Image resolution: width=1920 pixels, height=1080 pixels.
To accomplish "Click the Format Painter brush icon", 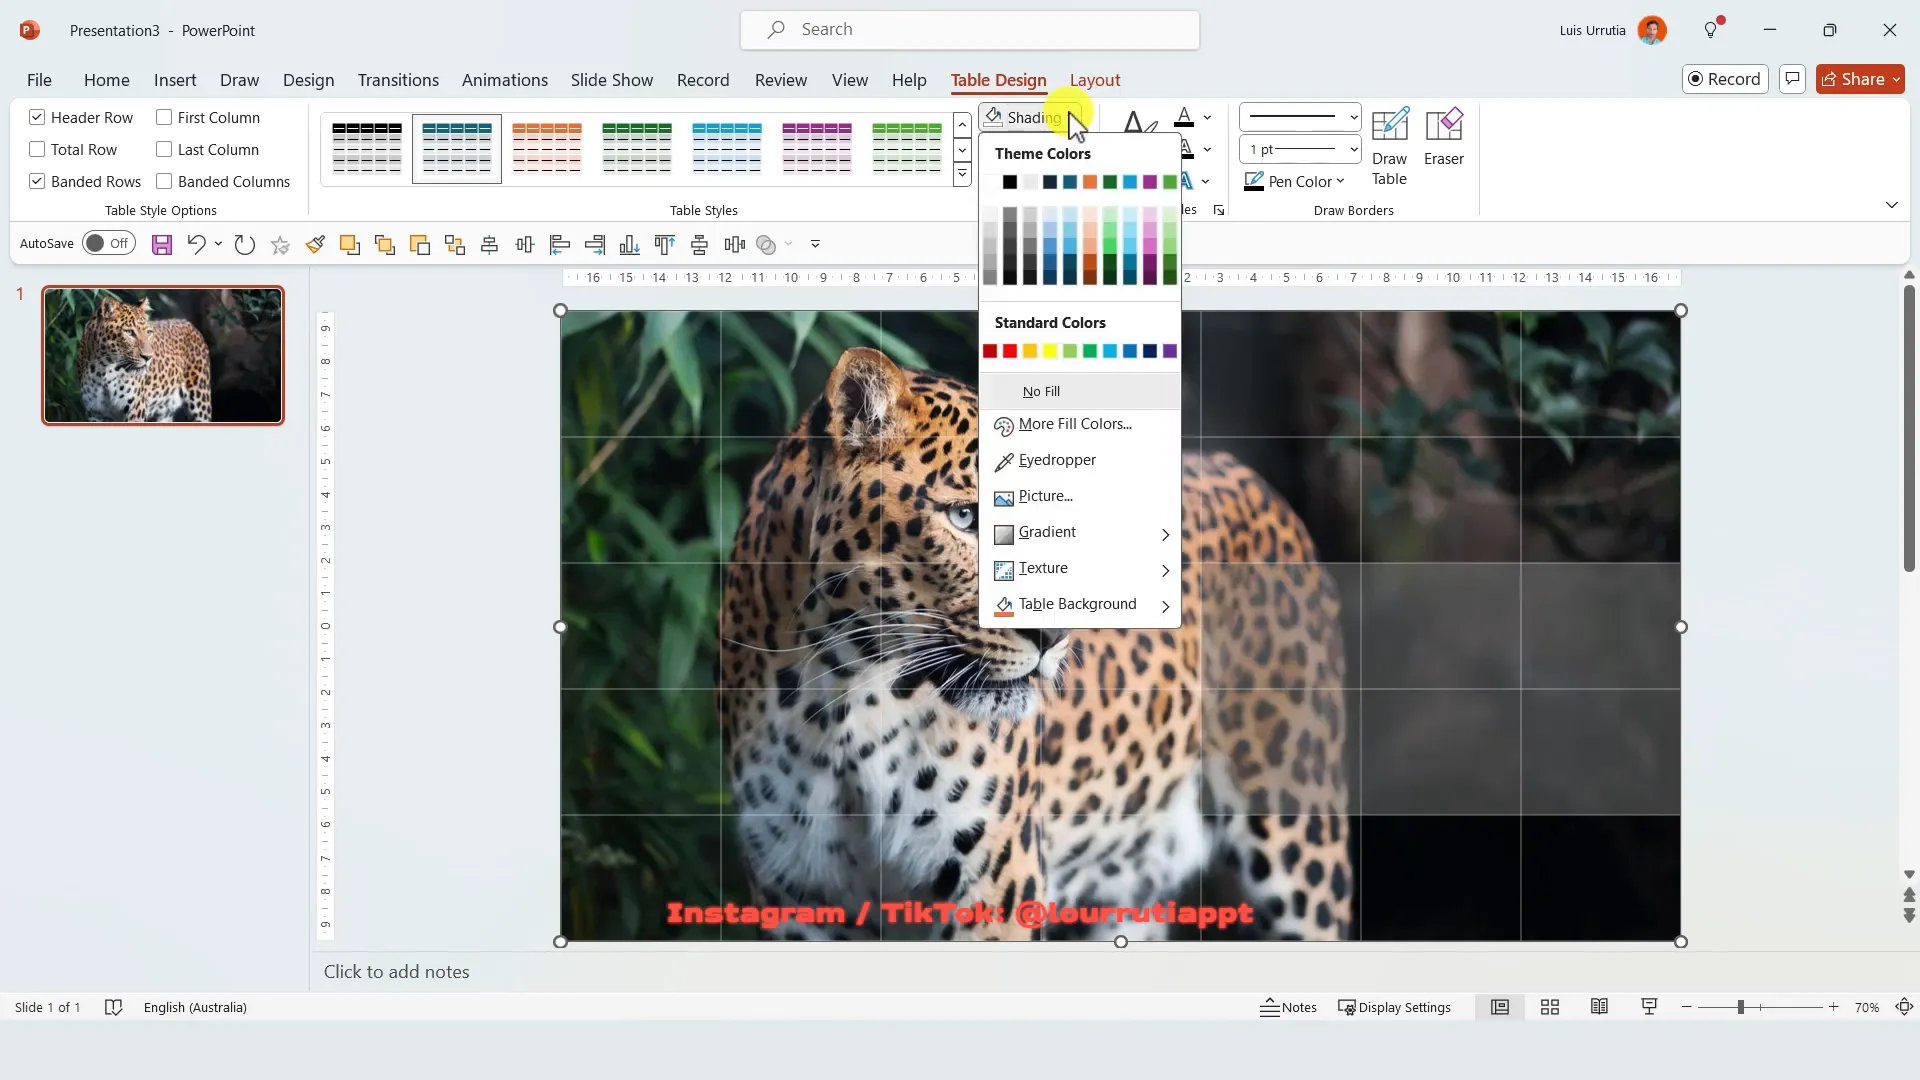I will (315, 244).
